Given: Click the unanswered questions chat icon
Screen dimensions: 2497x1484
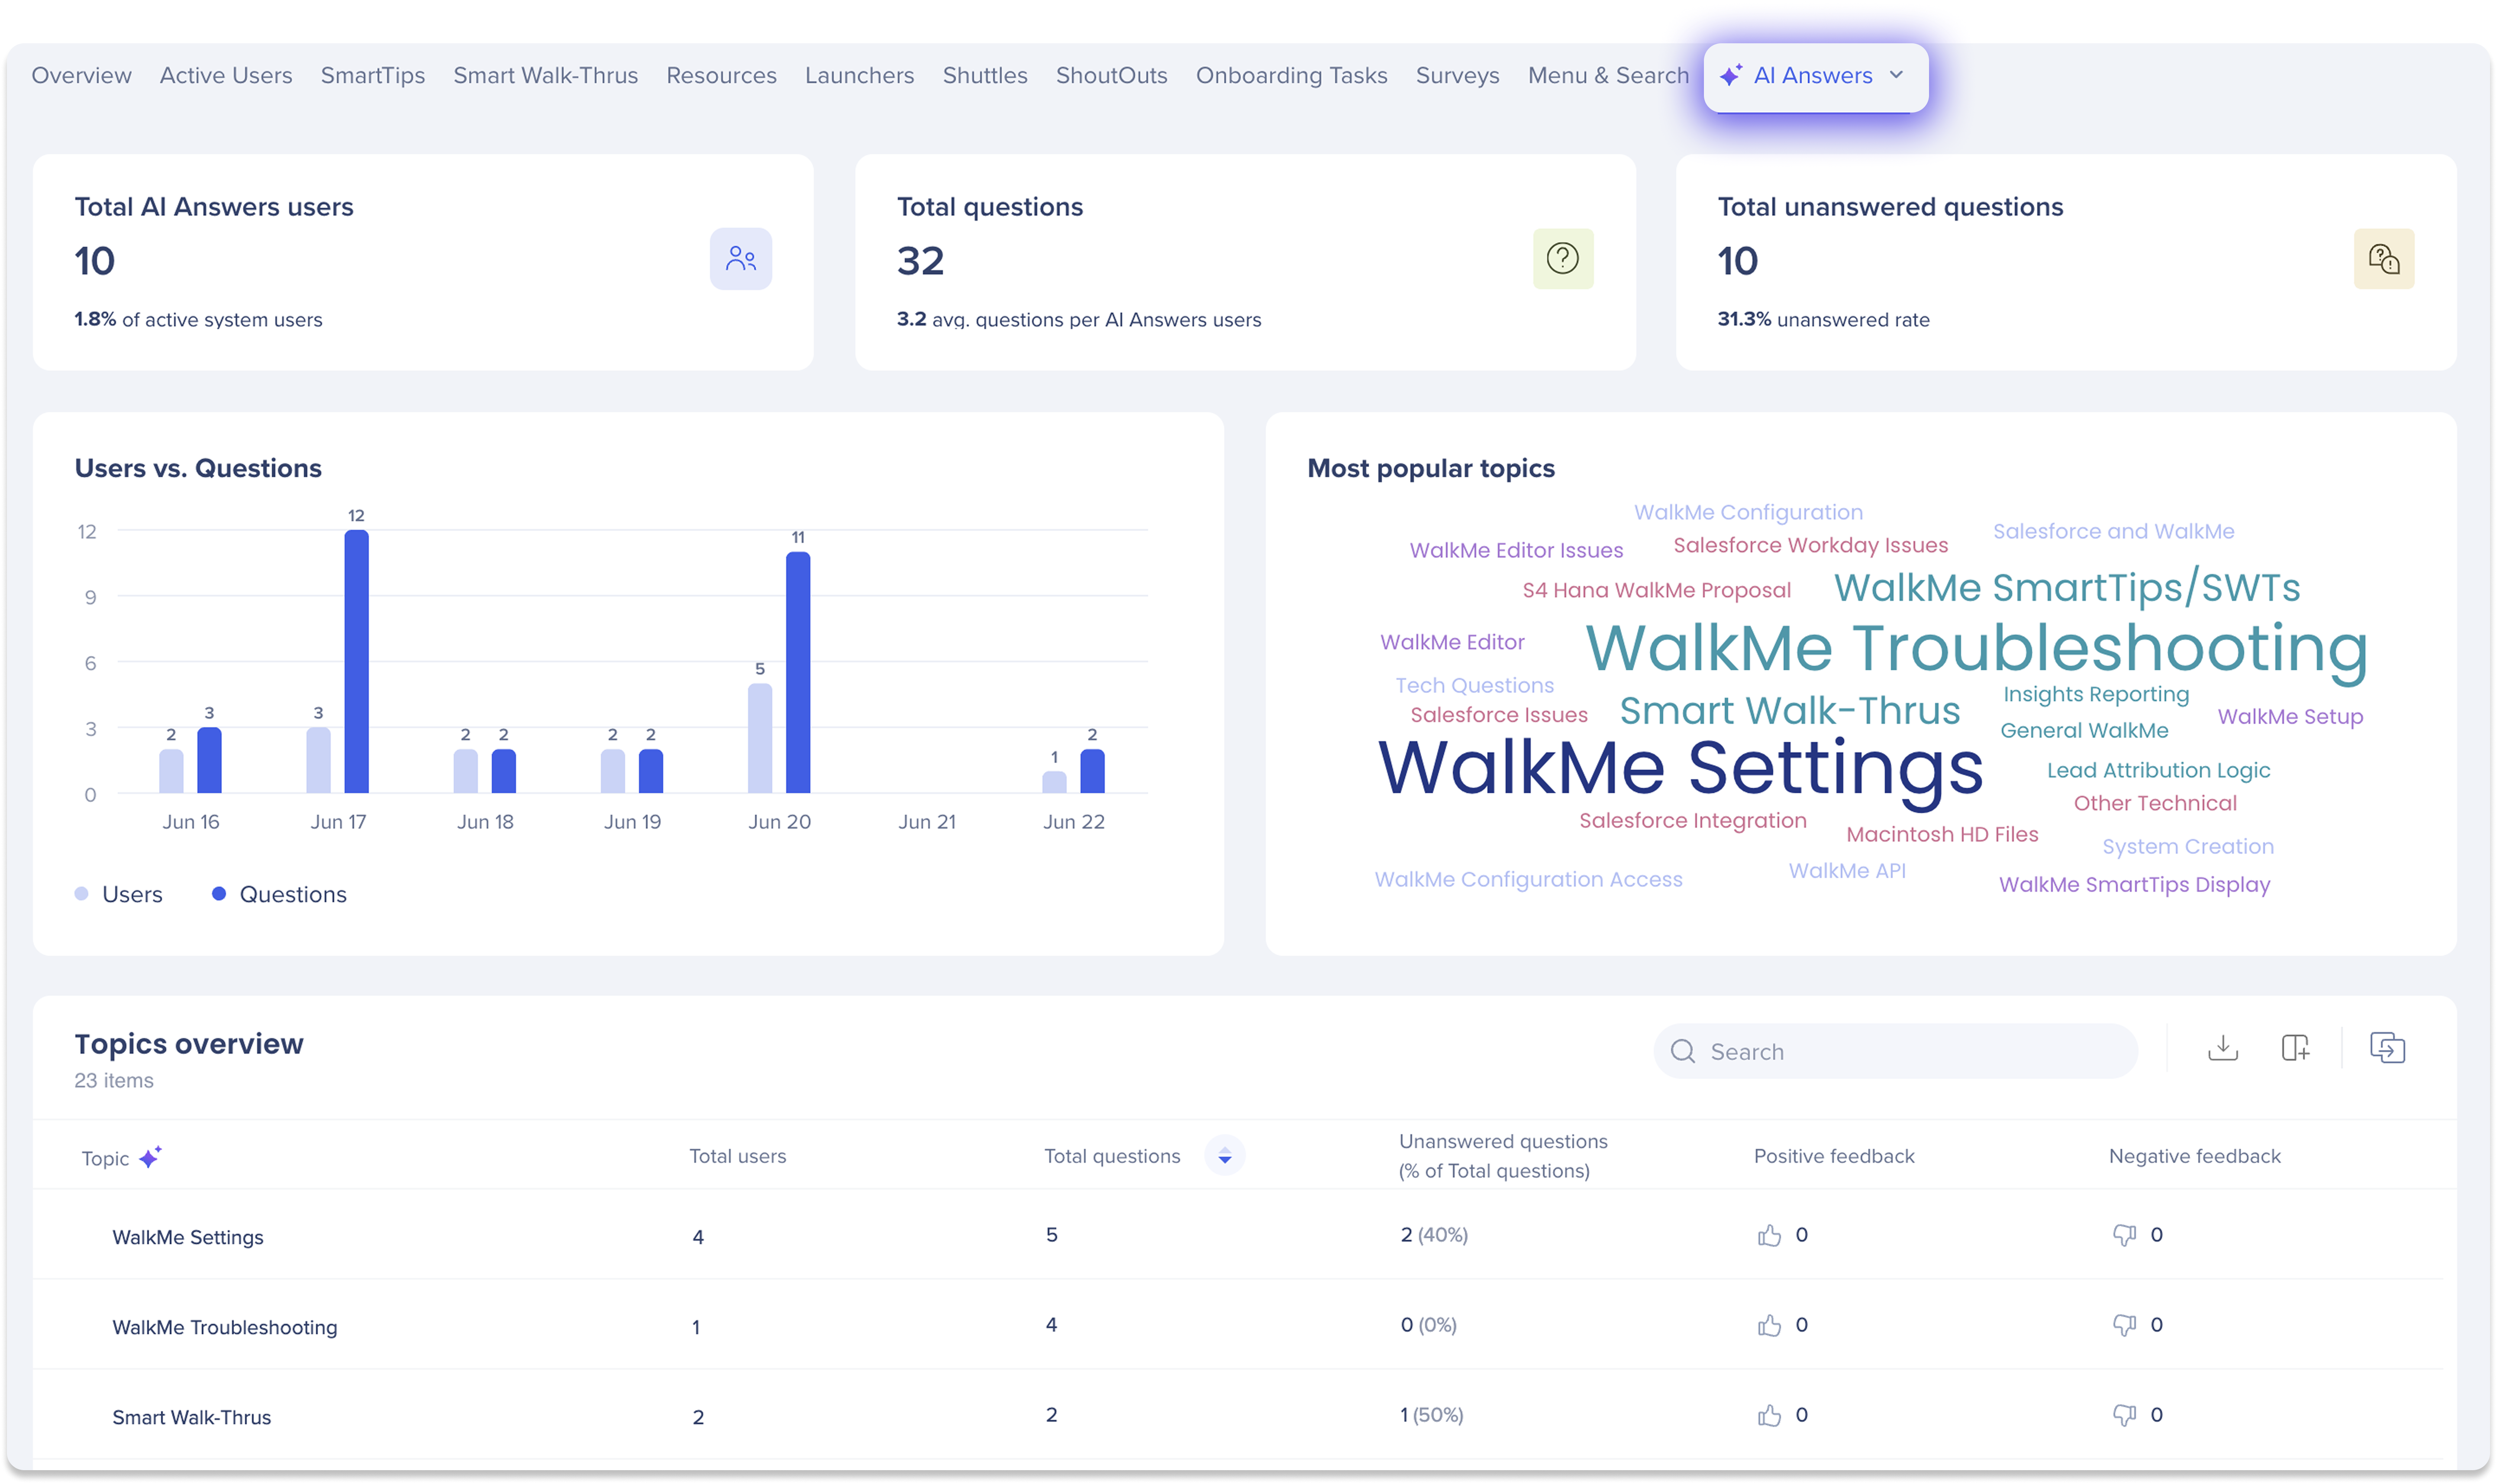Looking at the screenshot, I should 2383,259.
